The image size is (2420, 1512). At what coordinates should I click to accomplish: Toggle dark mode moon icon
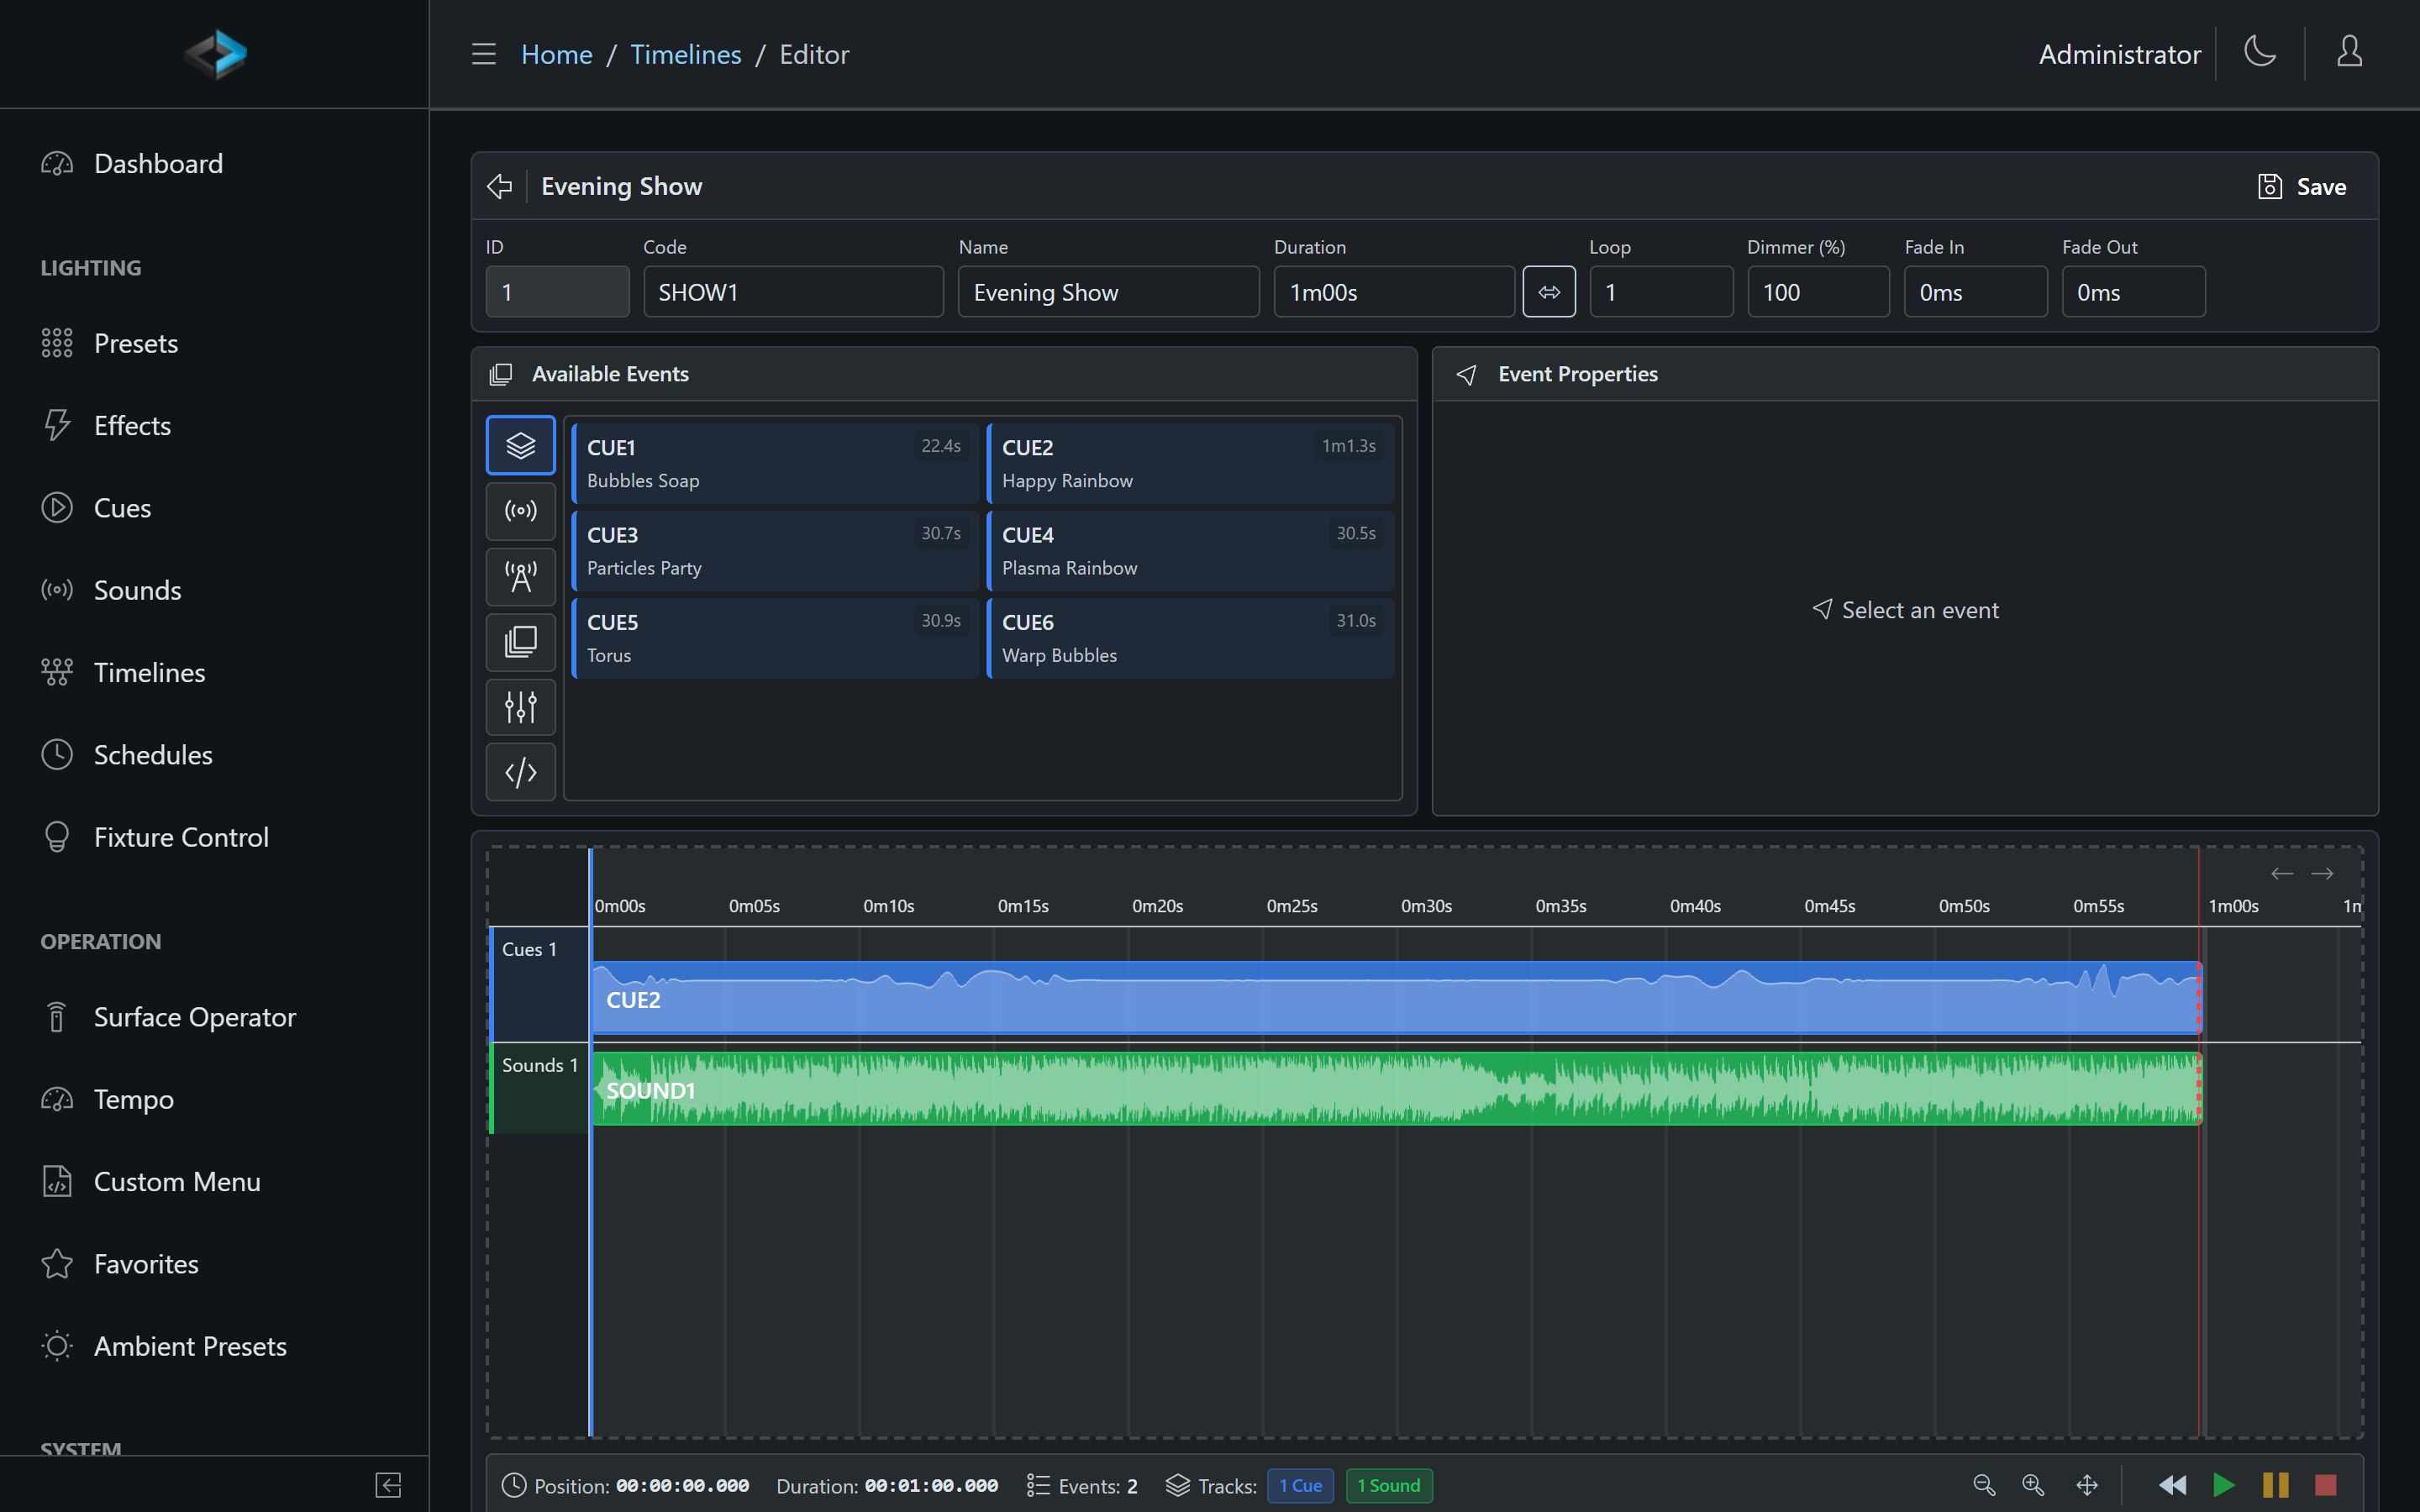[2260, 52]
